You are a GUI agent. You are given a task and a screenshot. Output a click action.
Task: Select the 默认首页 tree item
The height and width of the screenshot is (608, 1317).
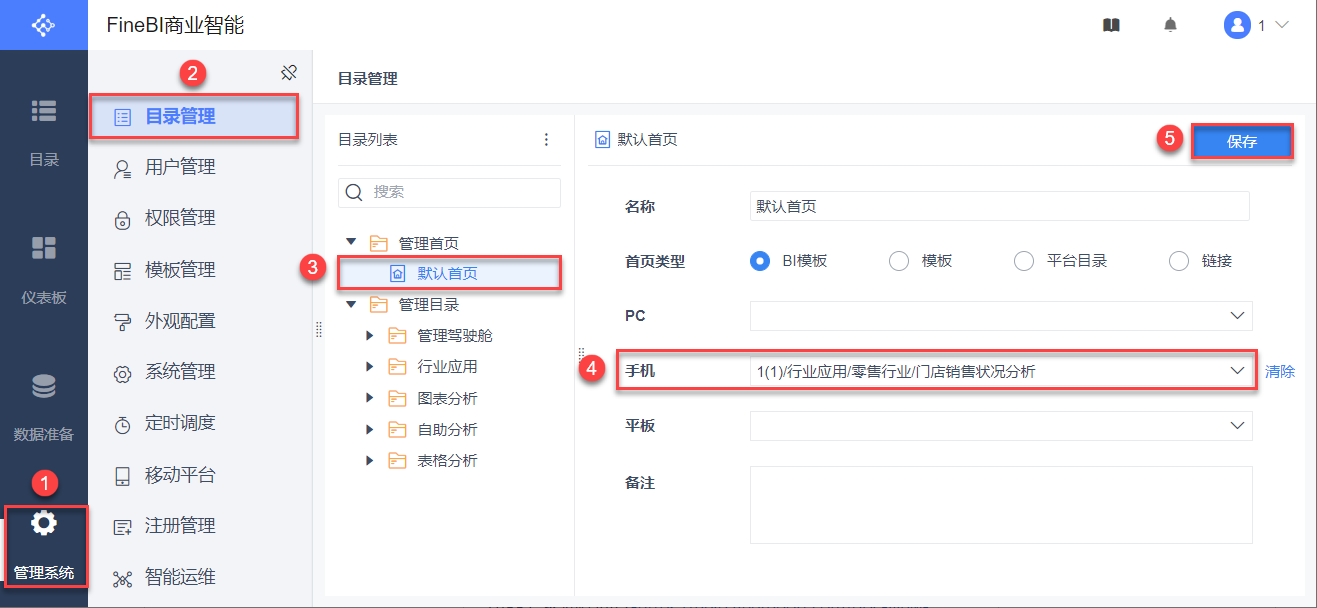click(x=446, y=273)
